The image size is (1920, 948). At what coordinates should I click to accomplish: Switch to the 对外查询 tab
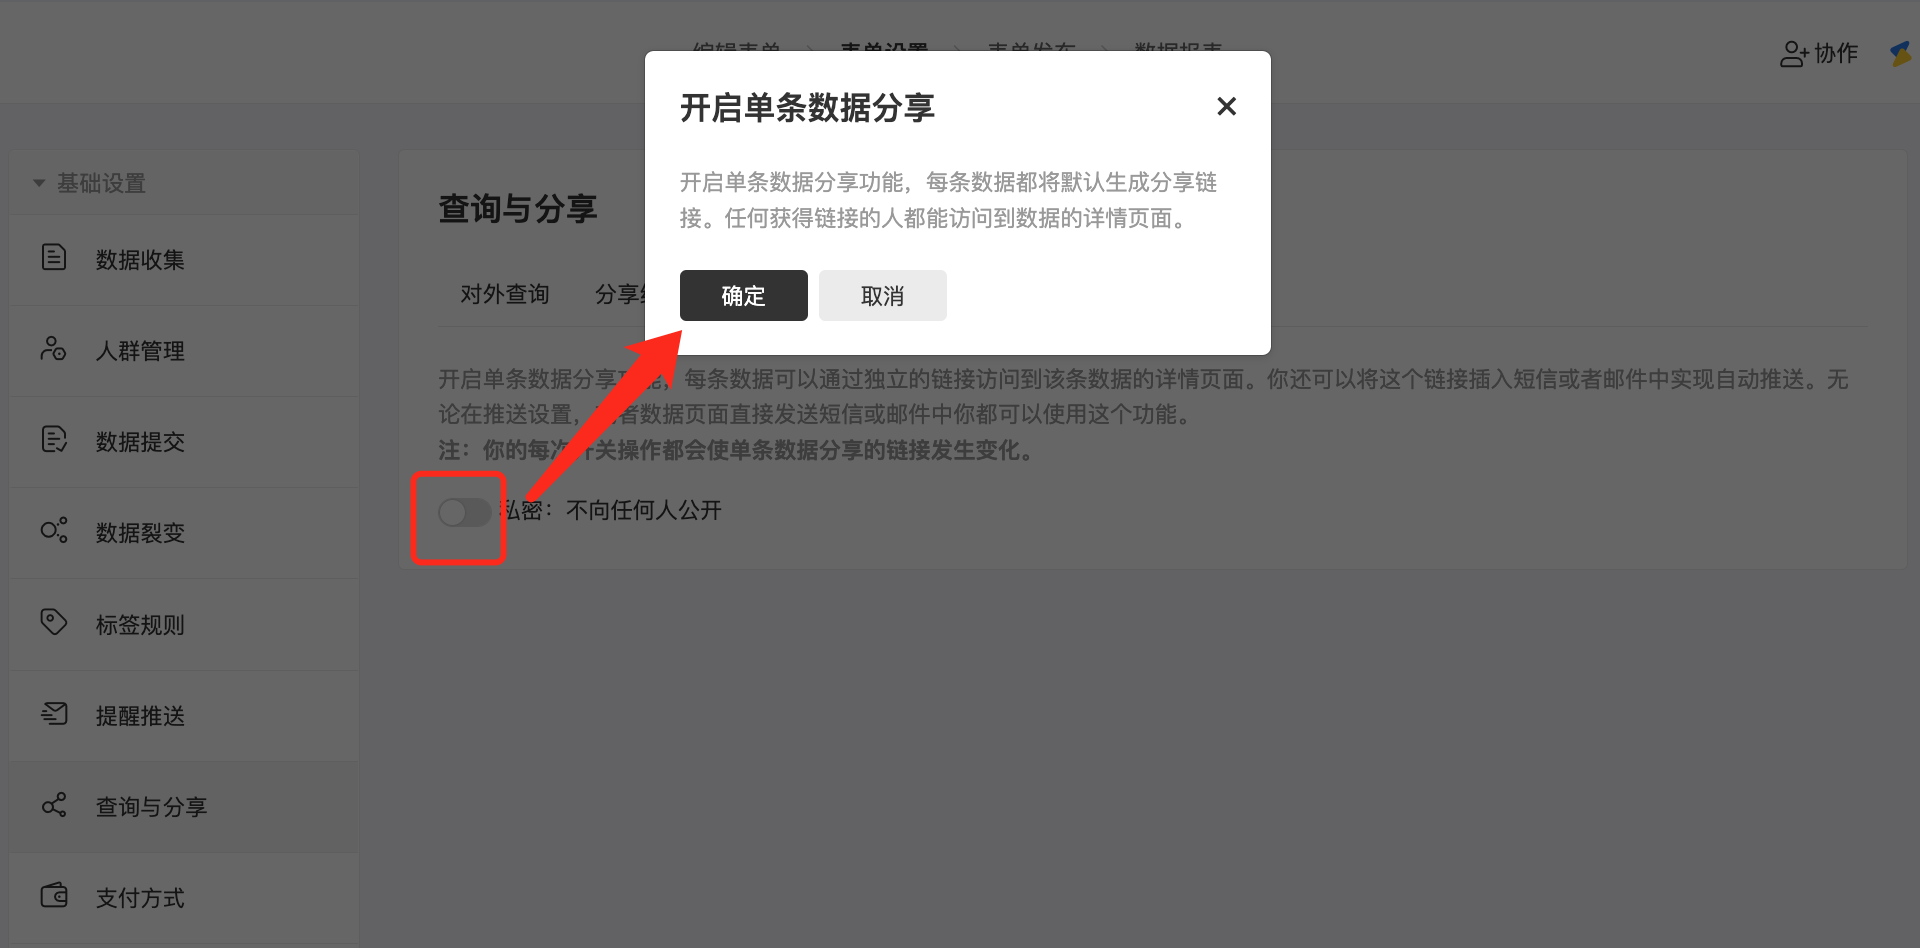pyautogui.click(x=505, y=294)
